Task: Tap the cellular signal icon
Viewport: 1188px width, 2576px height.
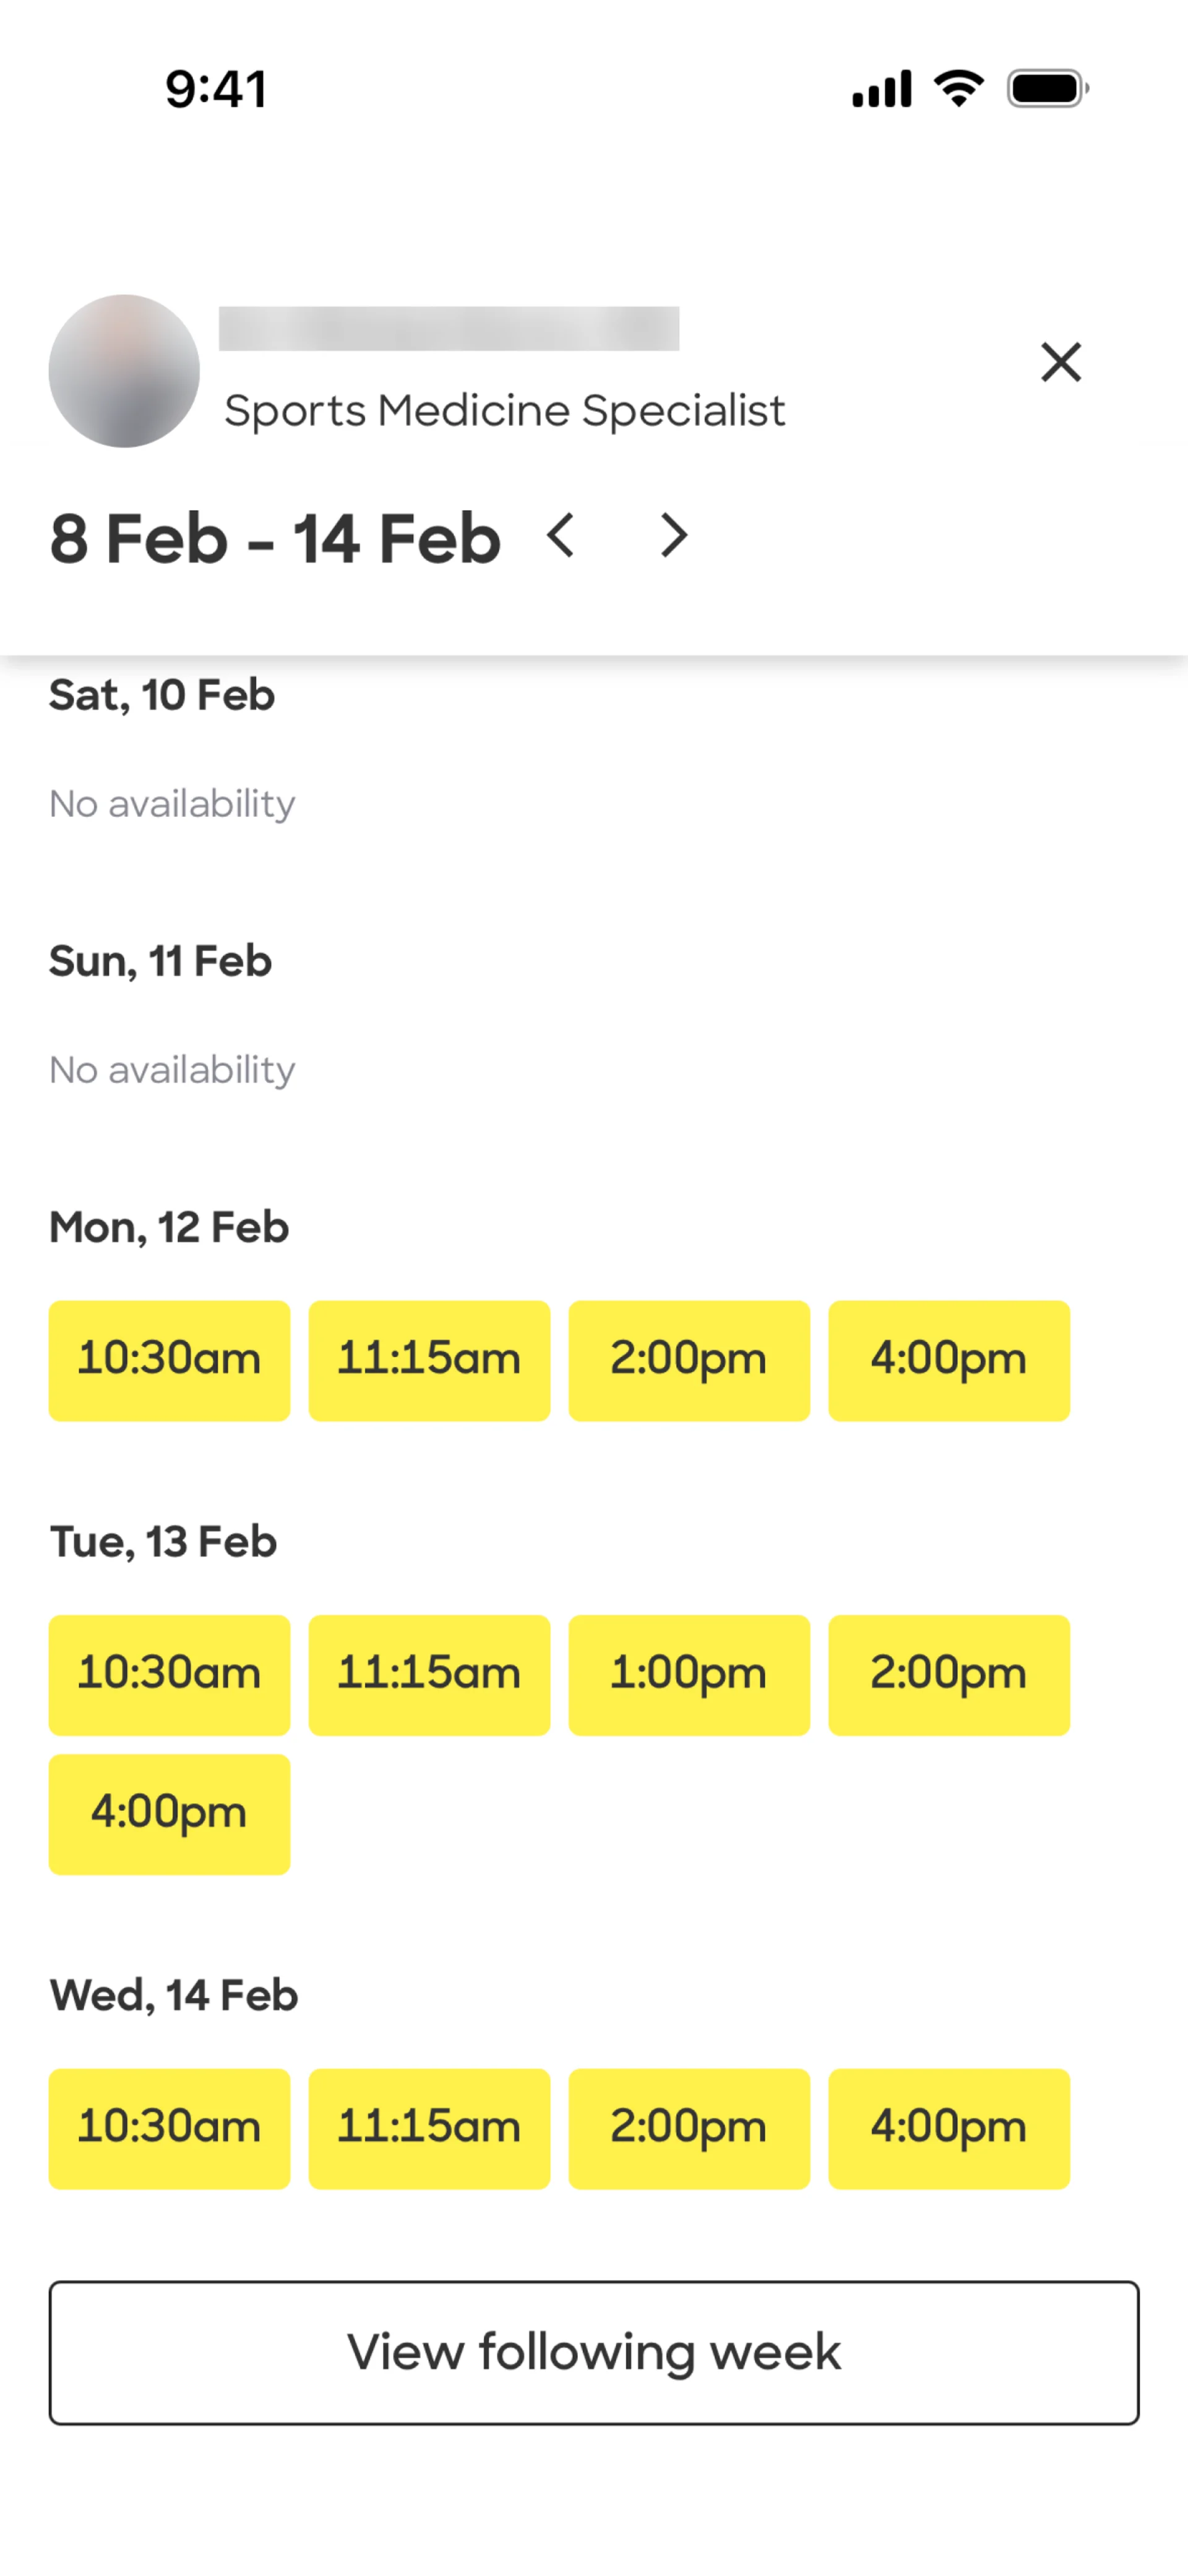Action: (x=881, y=89)
